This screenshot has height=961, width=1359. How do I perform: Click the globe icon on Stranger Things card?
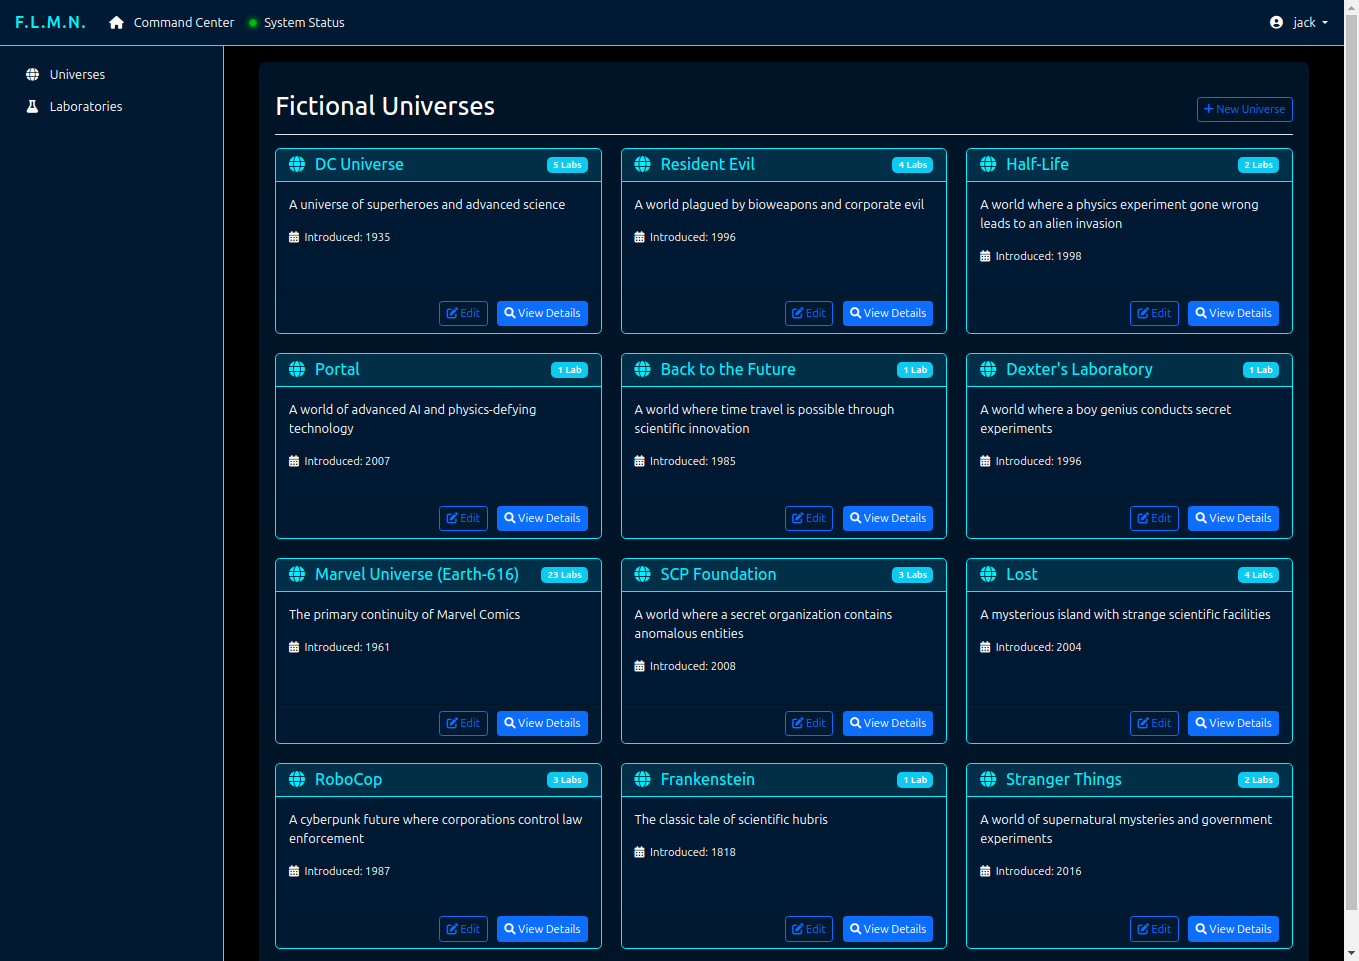(x=988, y=779)
